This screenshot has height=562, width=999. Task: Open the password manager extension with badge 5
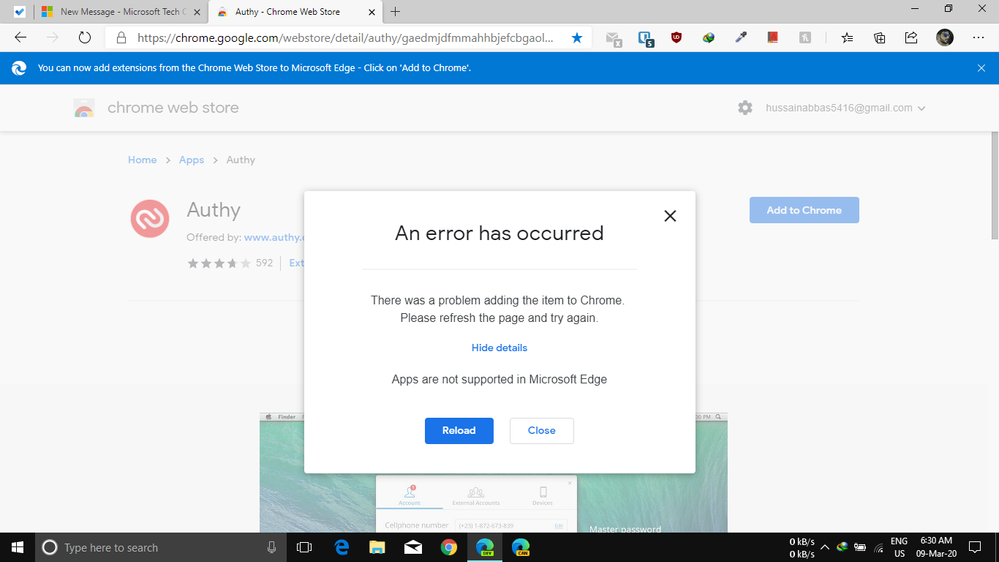[645, 39]
